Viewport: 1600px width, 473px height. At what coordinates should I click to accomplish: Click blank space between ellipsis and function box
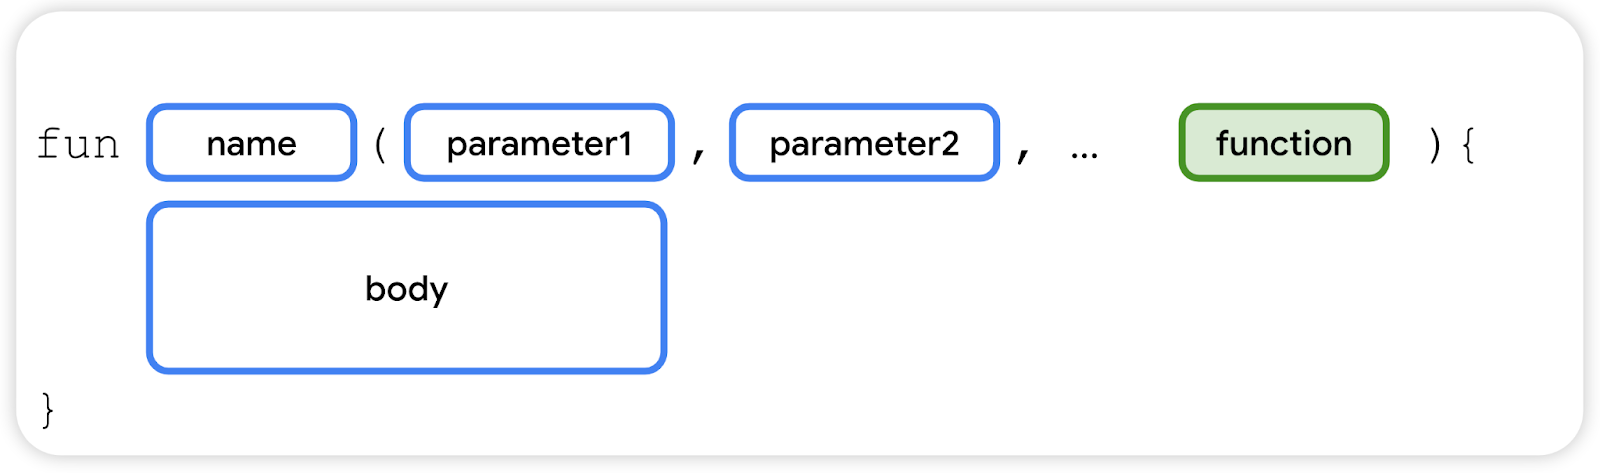1140,144
